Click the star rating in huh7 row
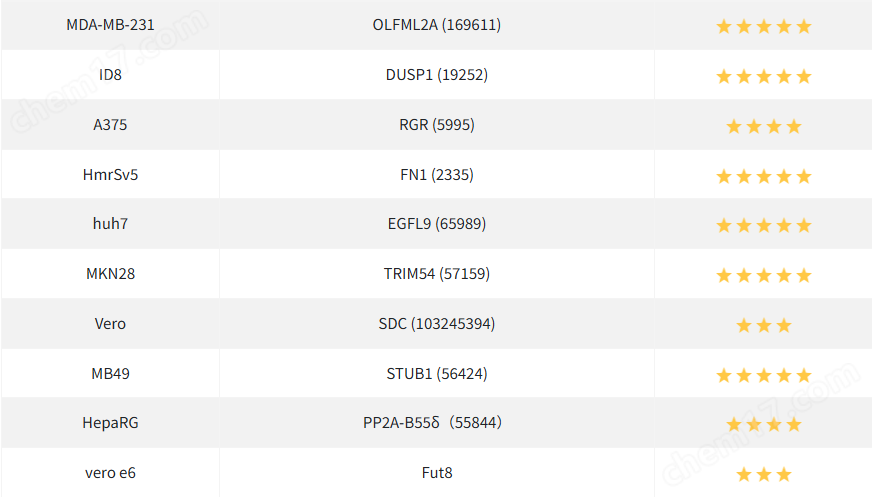Screen dimensions: 872x497 click(x=763, y=226)
